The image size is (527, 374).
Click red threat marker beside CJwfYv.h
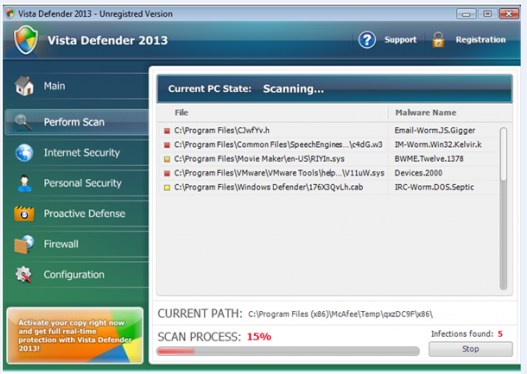point(167,131)
